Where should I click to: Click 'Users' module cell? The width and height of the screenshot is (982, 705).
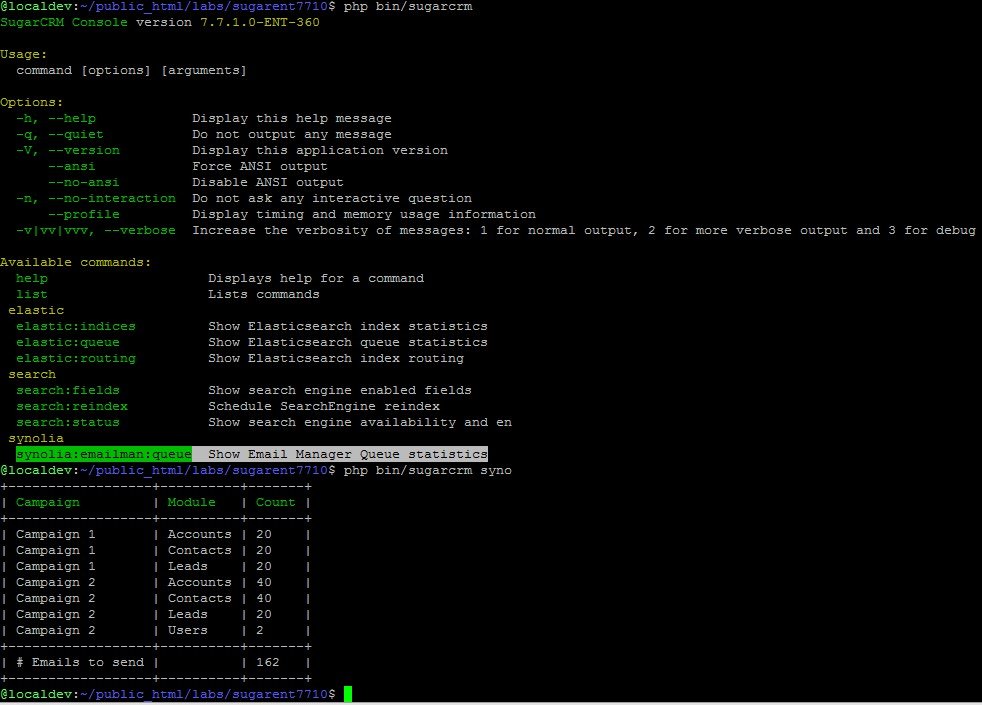tap(188, 630)
